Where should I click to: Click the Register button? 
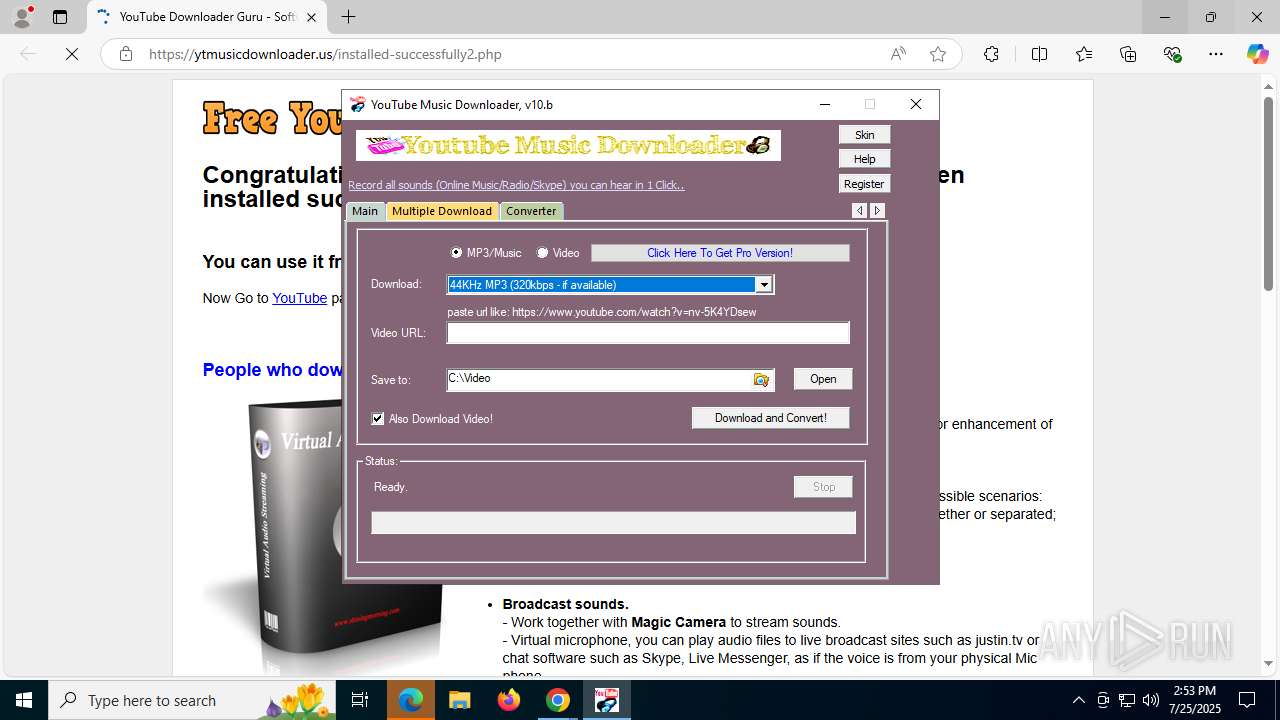[x=864, y=184]
